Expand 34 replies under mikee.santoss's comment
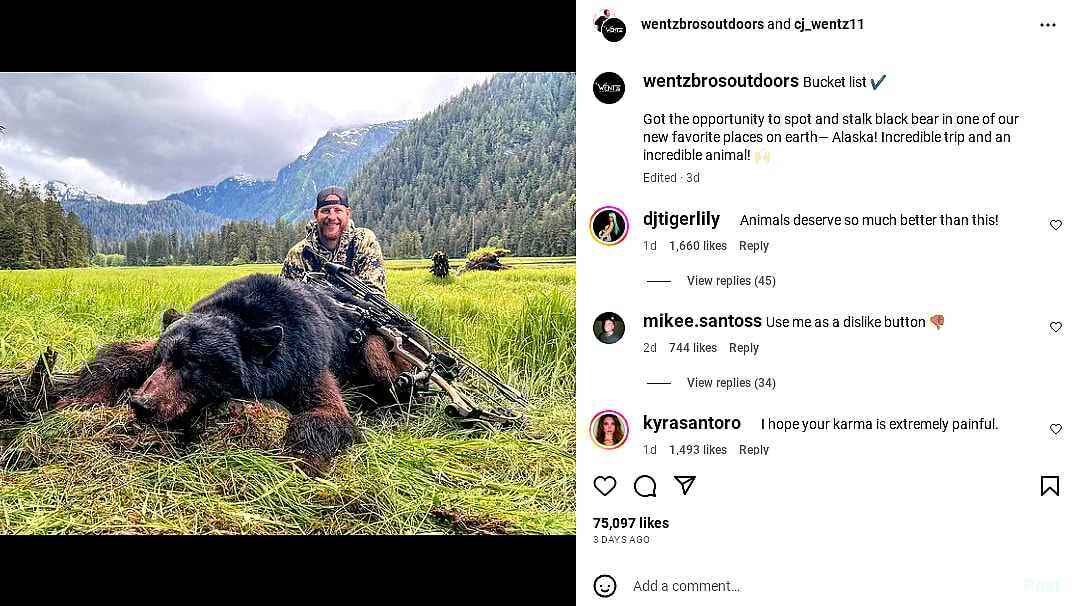 pos(730,383)
